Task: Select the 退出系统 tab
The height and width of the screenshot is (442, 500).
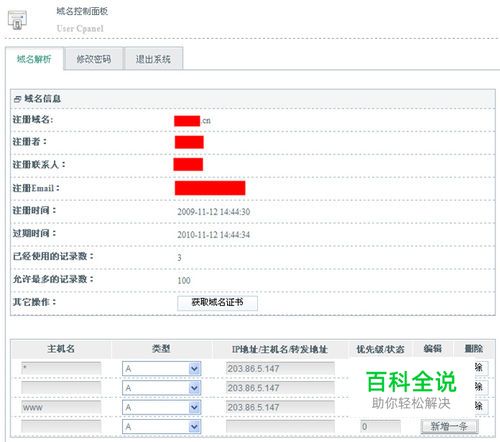Action: 153,59
